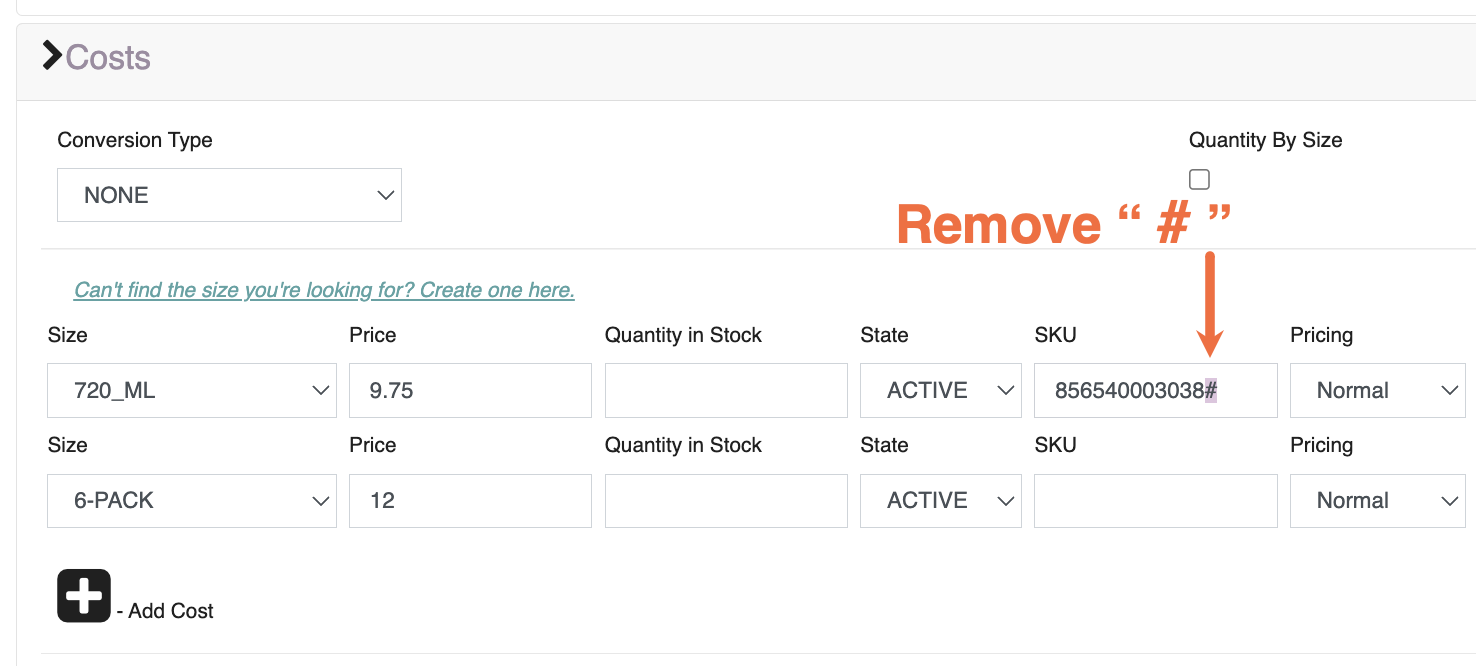Click the '- Add Cost' label text

165,611
